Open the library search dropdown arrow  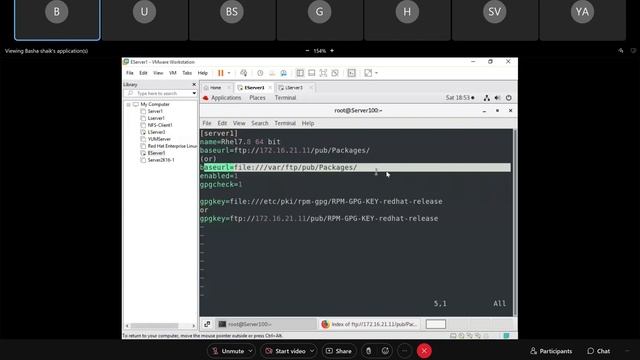point(194,93)
